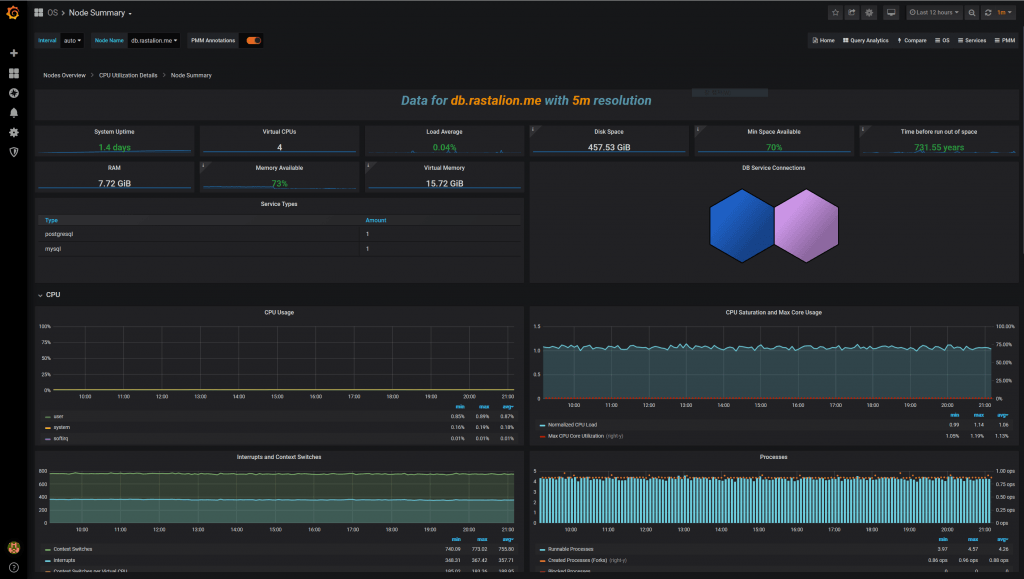This screenshot has width=1024, height=579.
Task: Open the Create plus menu in the sidebar
Action: point(14,53)
